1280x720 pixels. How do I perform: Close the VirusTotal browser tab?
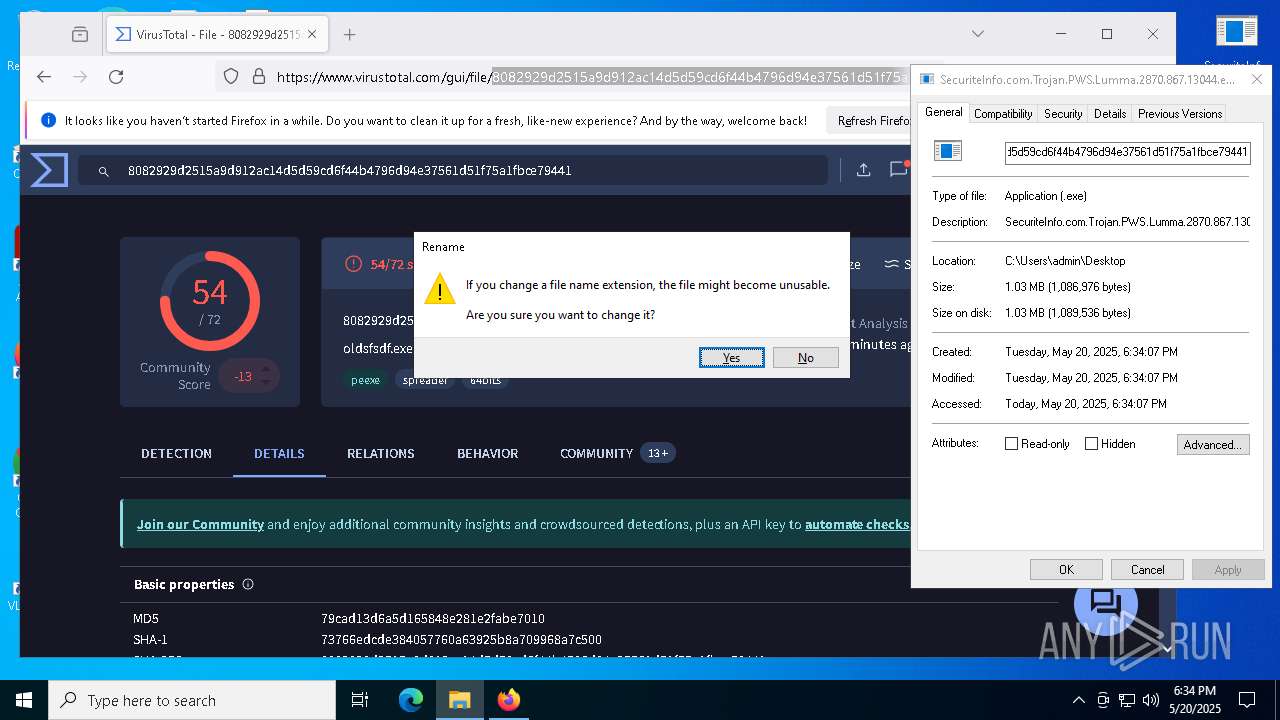coord(312,34)
